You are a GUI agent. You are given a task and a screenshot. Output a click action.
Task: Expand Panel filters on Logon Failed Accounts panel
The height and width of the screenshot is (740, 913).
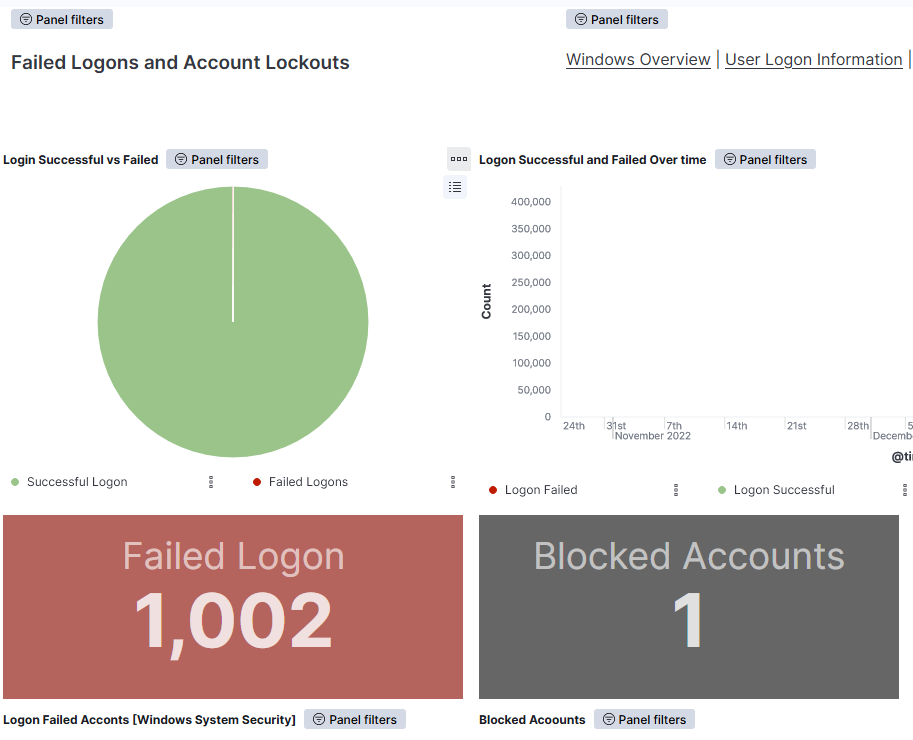(354, 719)
